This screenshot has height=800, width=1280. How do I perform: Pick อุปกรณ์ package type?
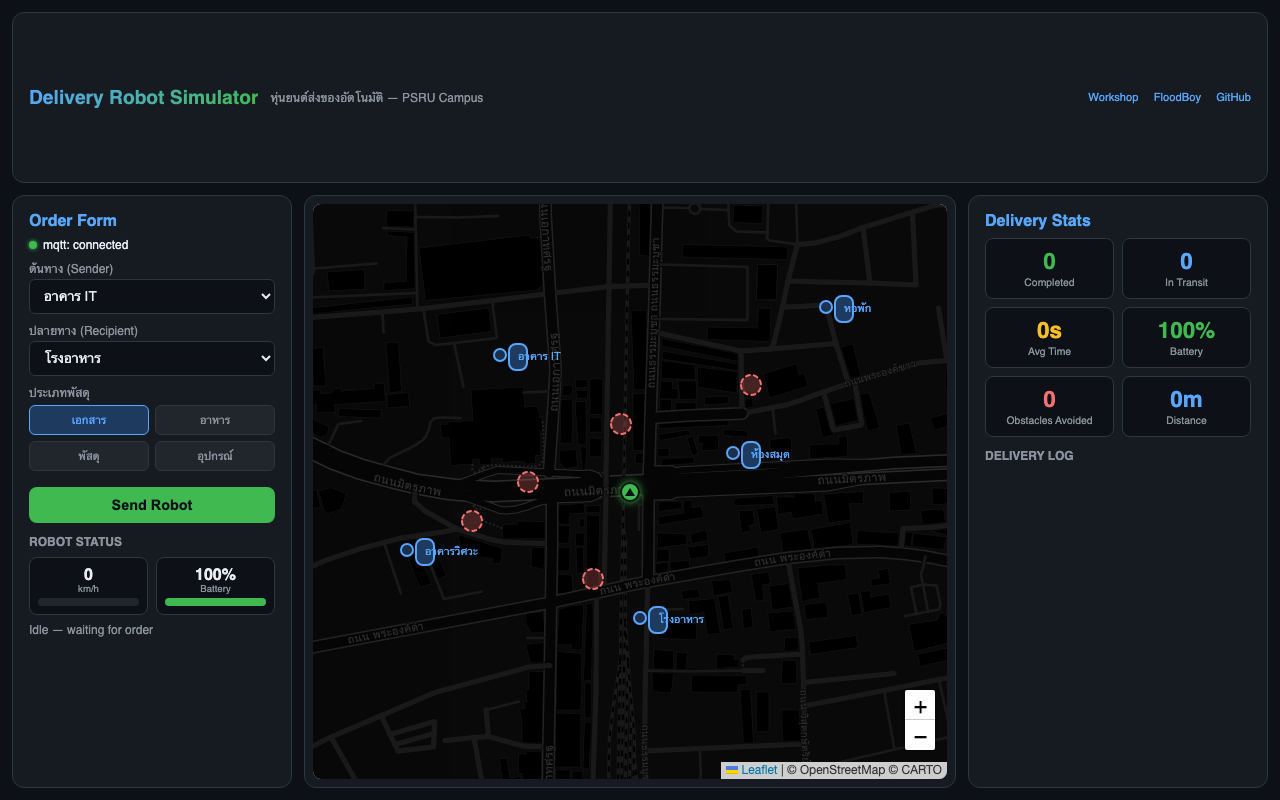(x=215, y=456)
